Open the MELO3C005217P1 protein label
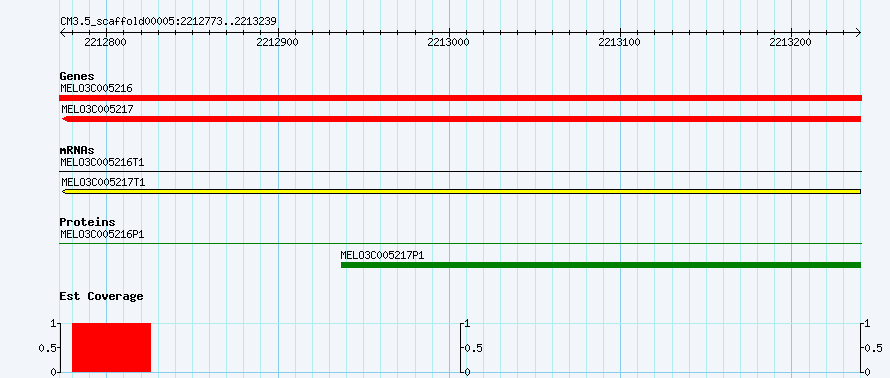The height and width of the screenshot is (378, 890). point(382,255)
